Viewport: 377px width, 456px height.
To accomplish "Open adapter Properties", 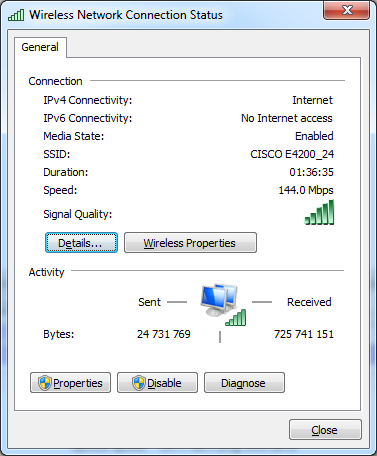I will (x=70, y=383).
